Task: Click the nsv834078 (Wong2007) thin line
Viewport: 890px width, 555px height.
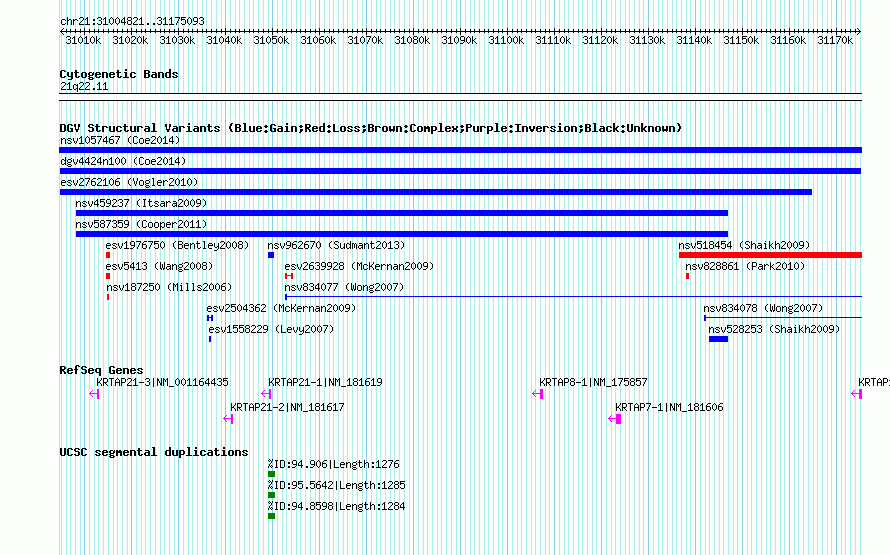Action: click(783, 318)
